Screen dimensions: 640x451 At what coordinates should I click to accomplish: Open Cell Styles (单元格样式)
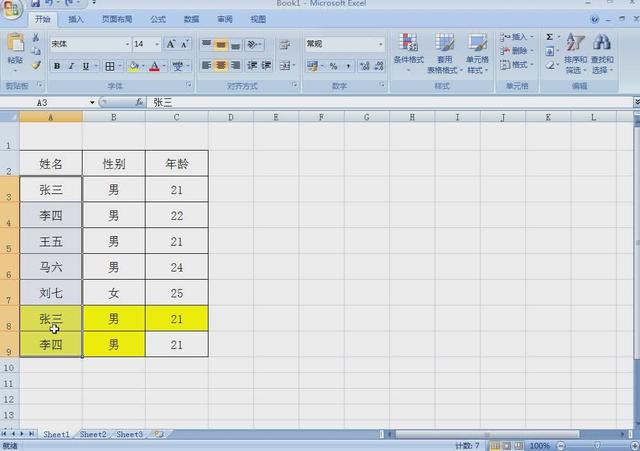point(478,53)
